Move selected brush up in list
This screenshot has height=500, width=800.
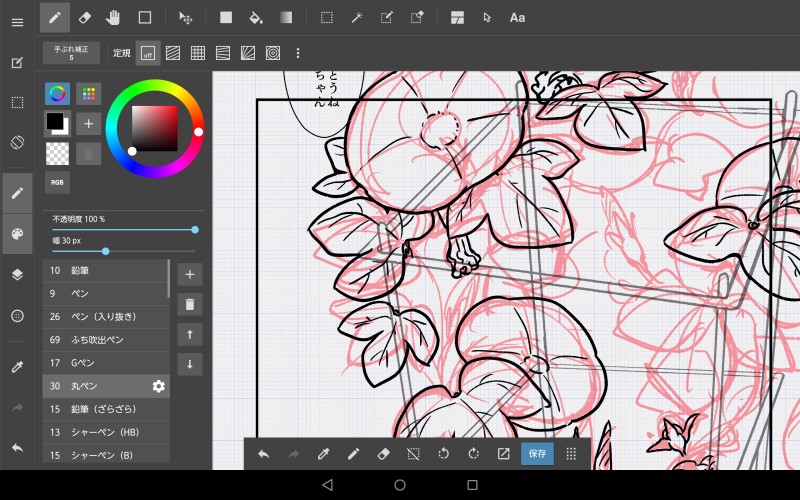tap(190, 335)
